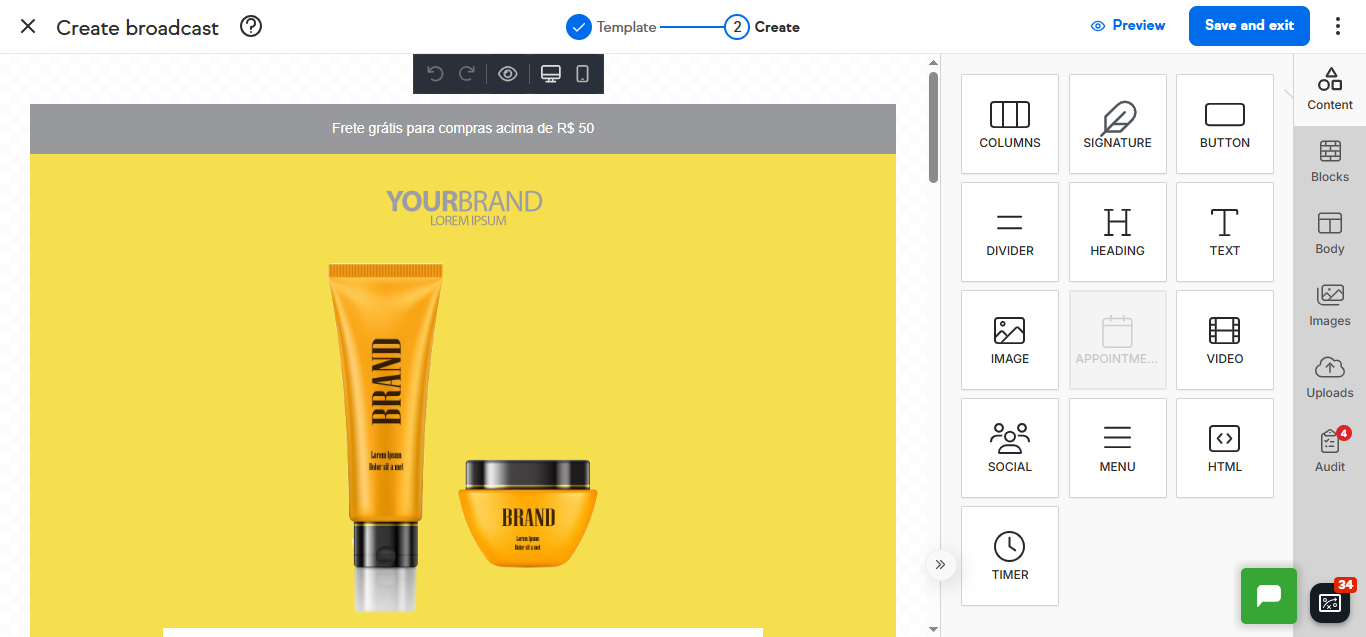Insert a Divider block
This screenshot has width=1366, height=637.
point(1009,231)
